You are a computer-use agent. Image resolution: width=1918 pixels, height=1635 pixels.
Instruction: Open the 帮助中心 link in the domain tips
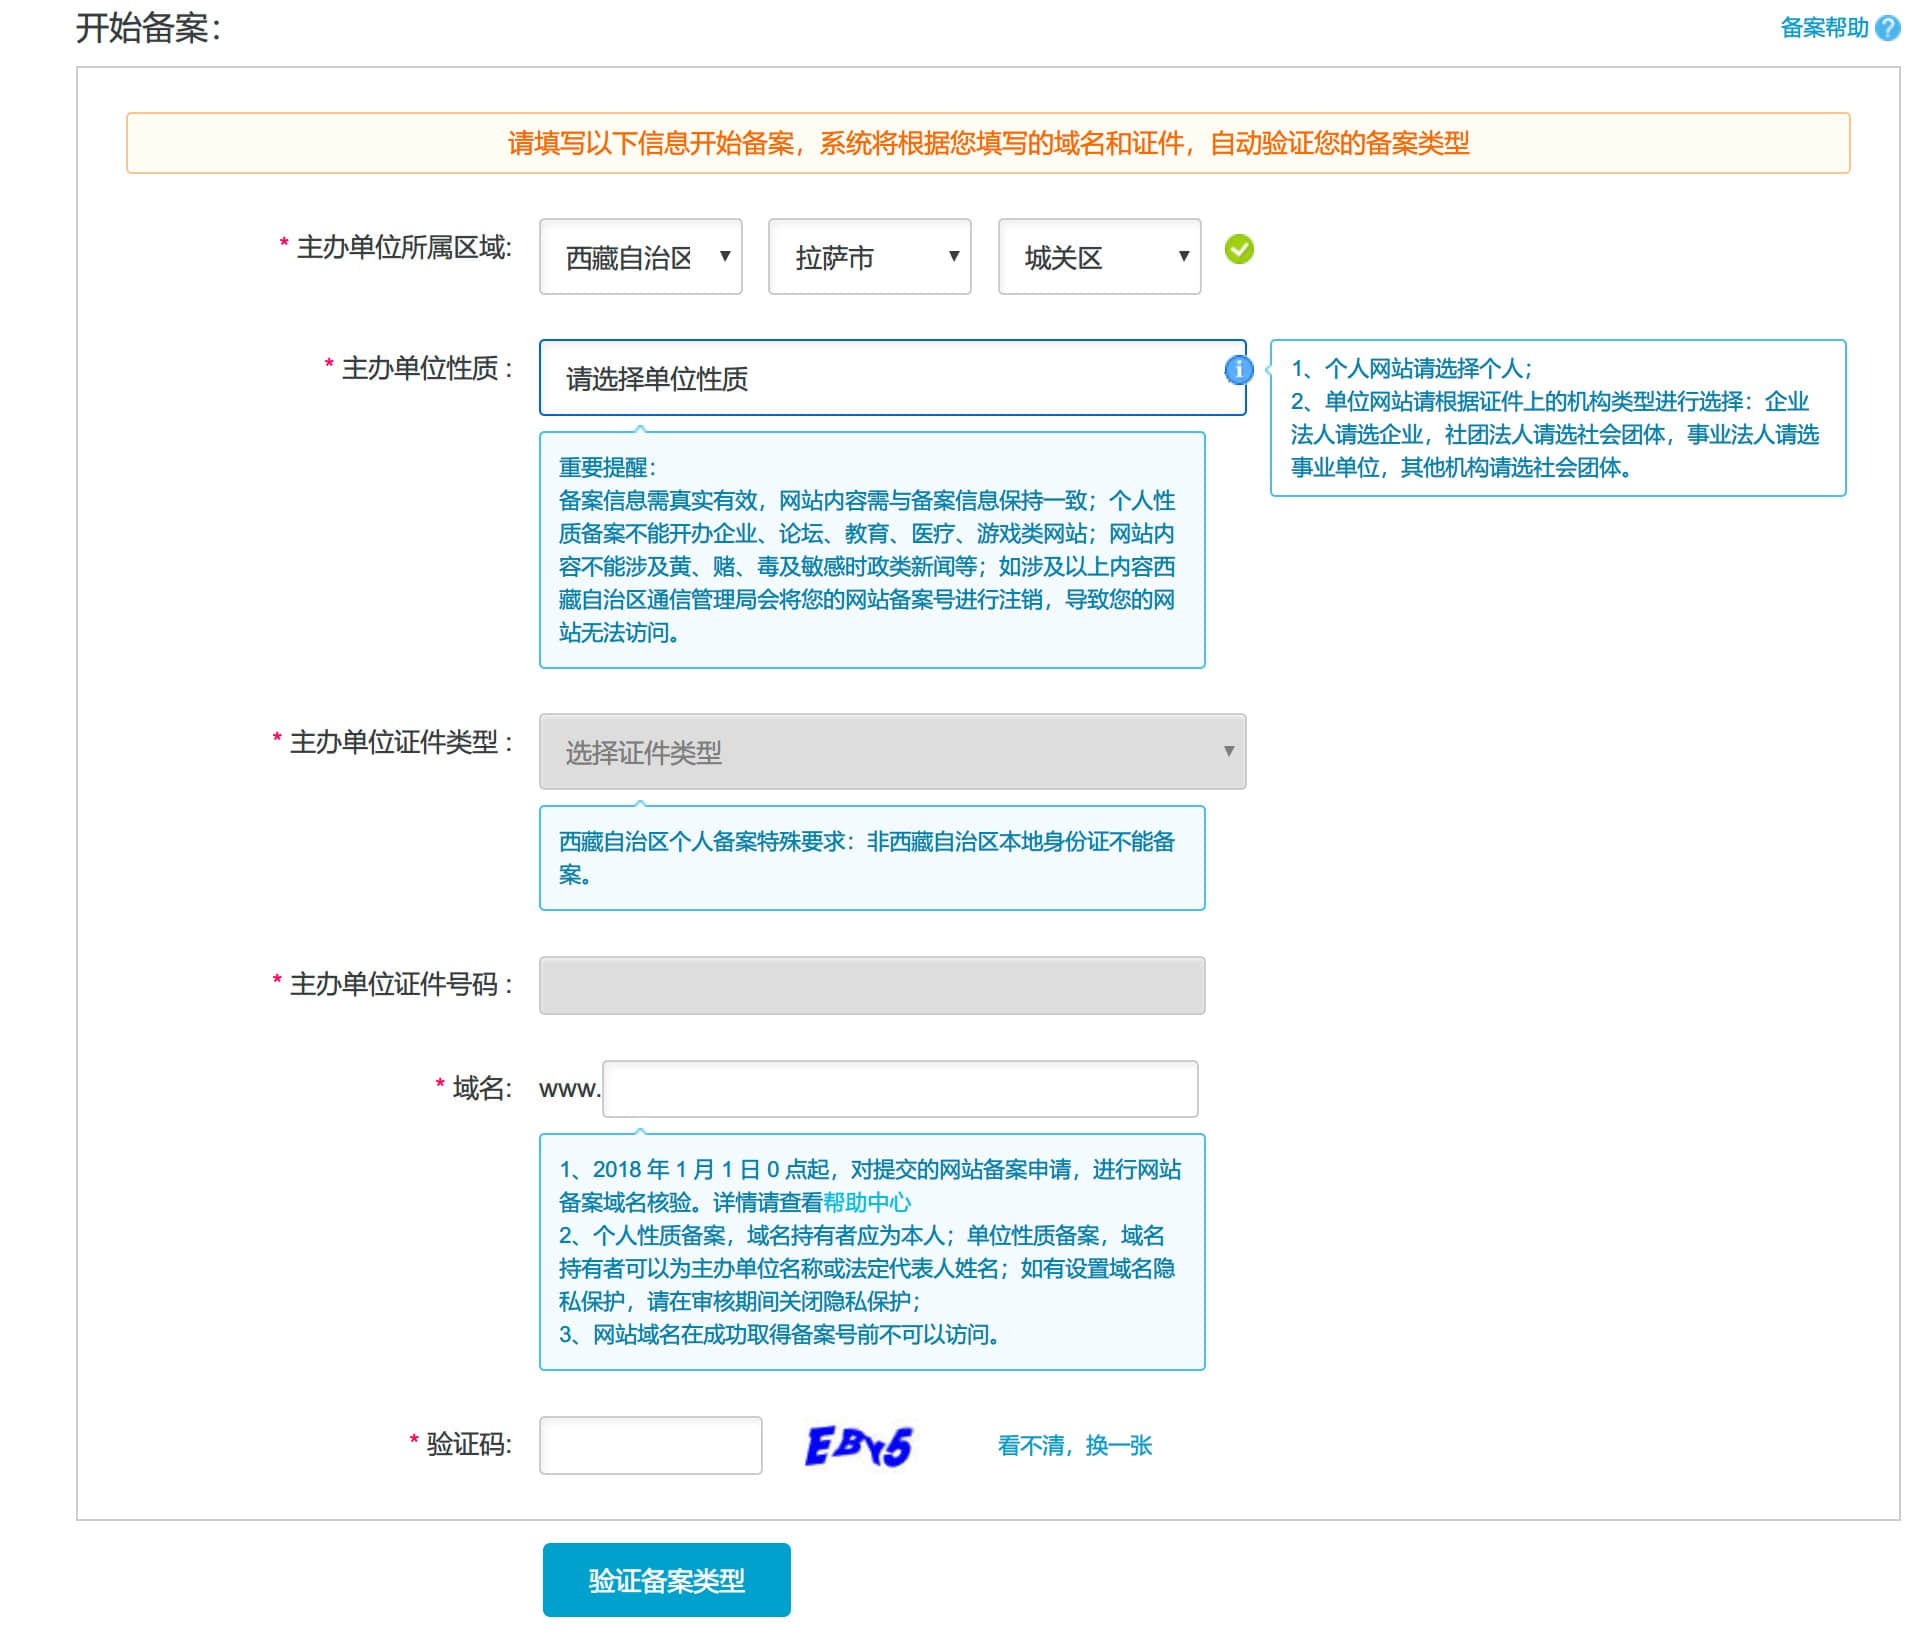(869, 1202)
